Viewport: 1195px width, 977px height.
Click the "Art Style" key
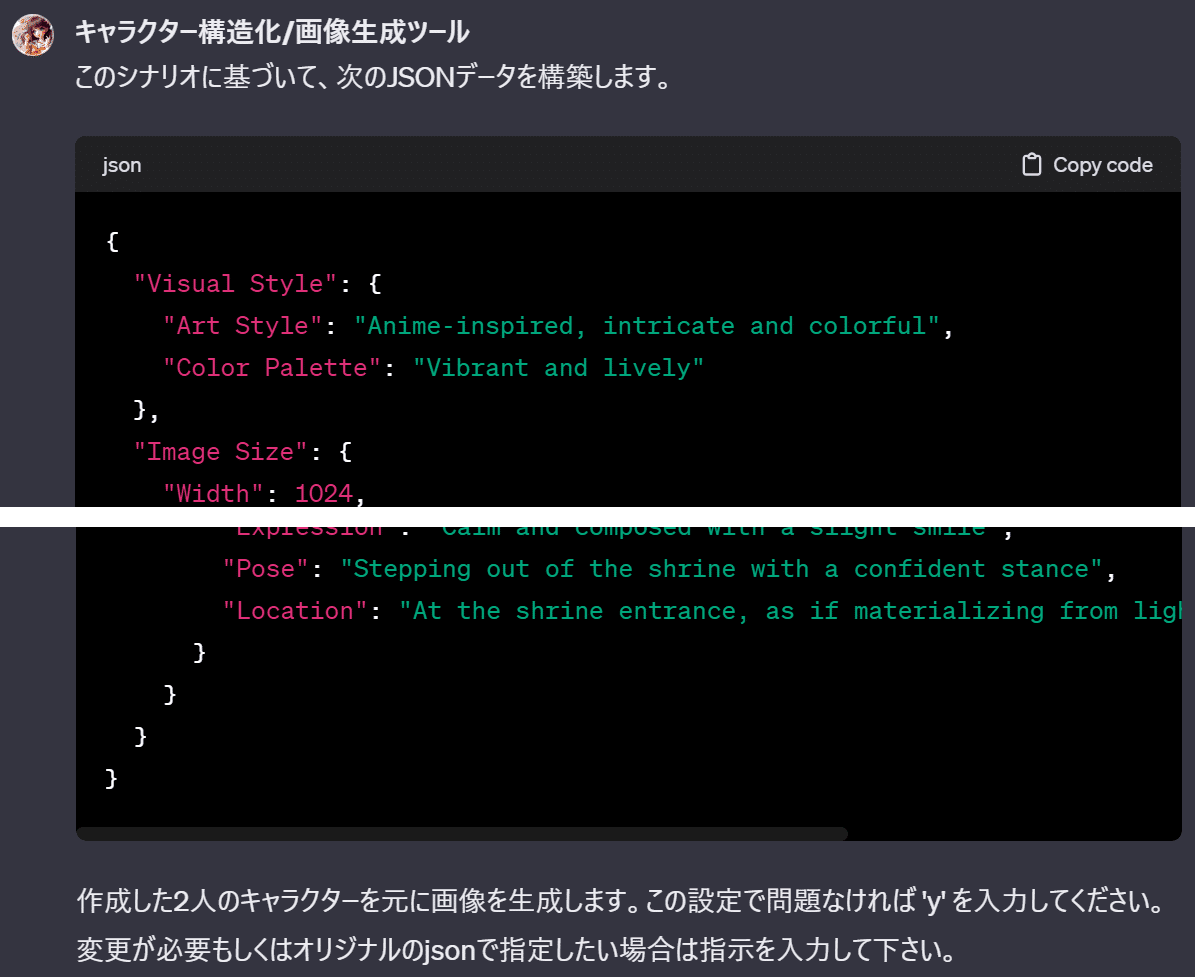click(243, 325)
